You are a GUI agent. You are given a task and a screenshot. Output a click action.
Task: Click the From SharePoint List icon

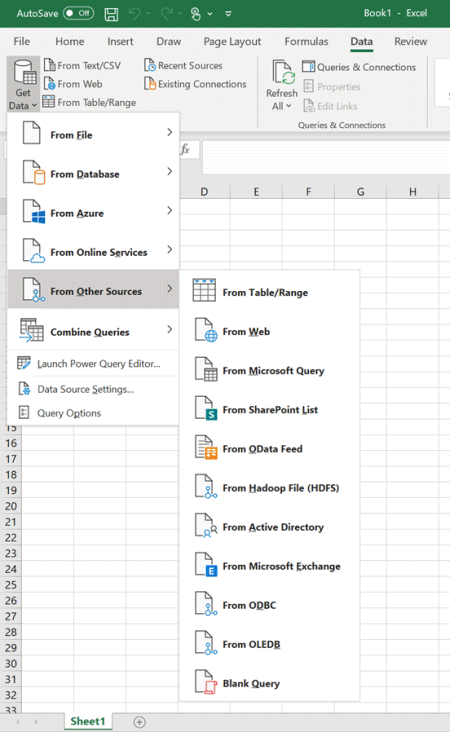[x=206, y=408]
